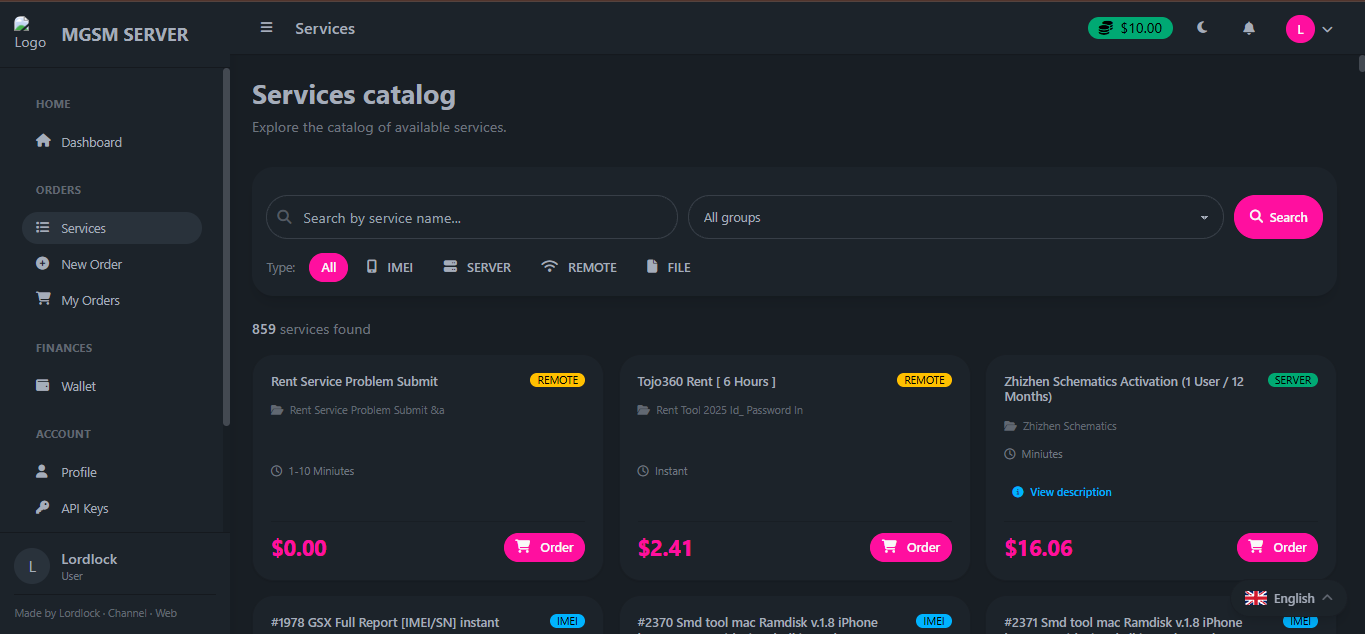This screenshot has height=634, width=1365.
Task: Expand the user avatar dropdown
Action: tap(1309, 29)
